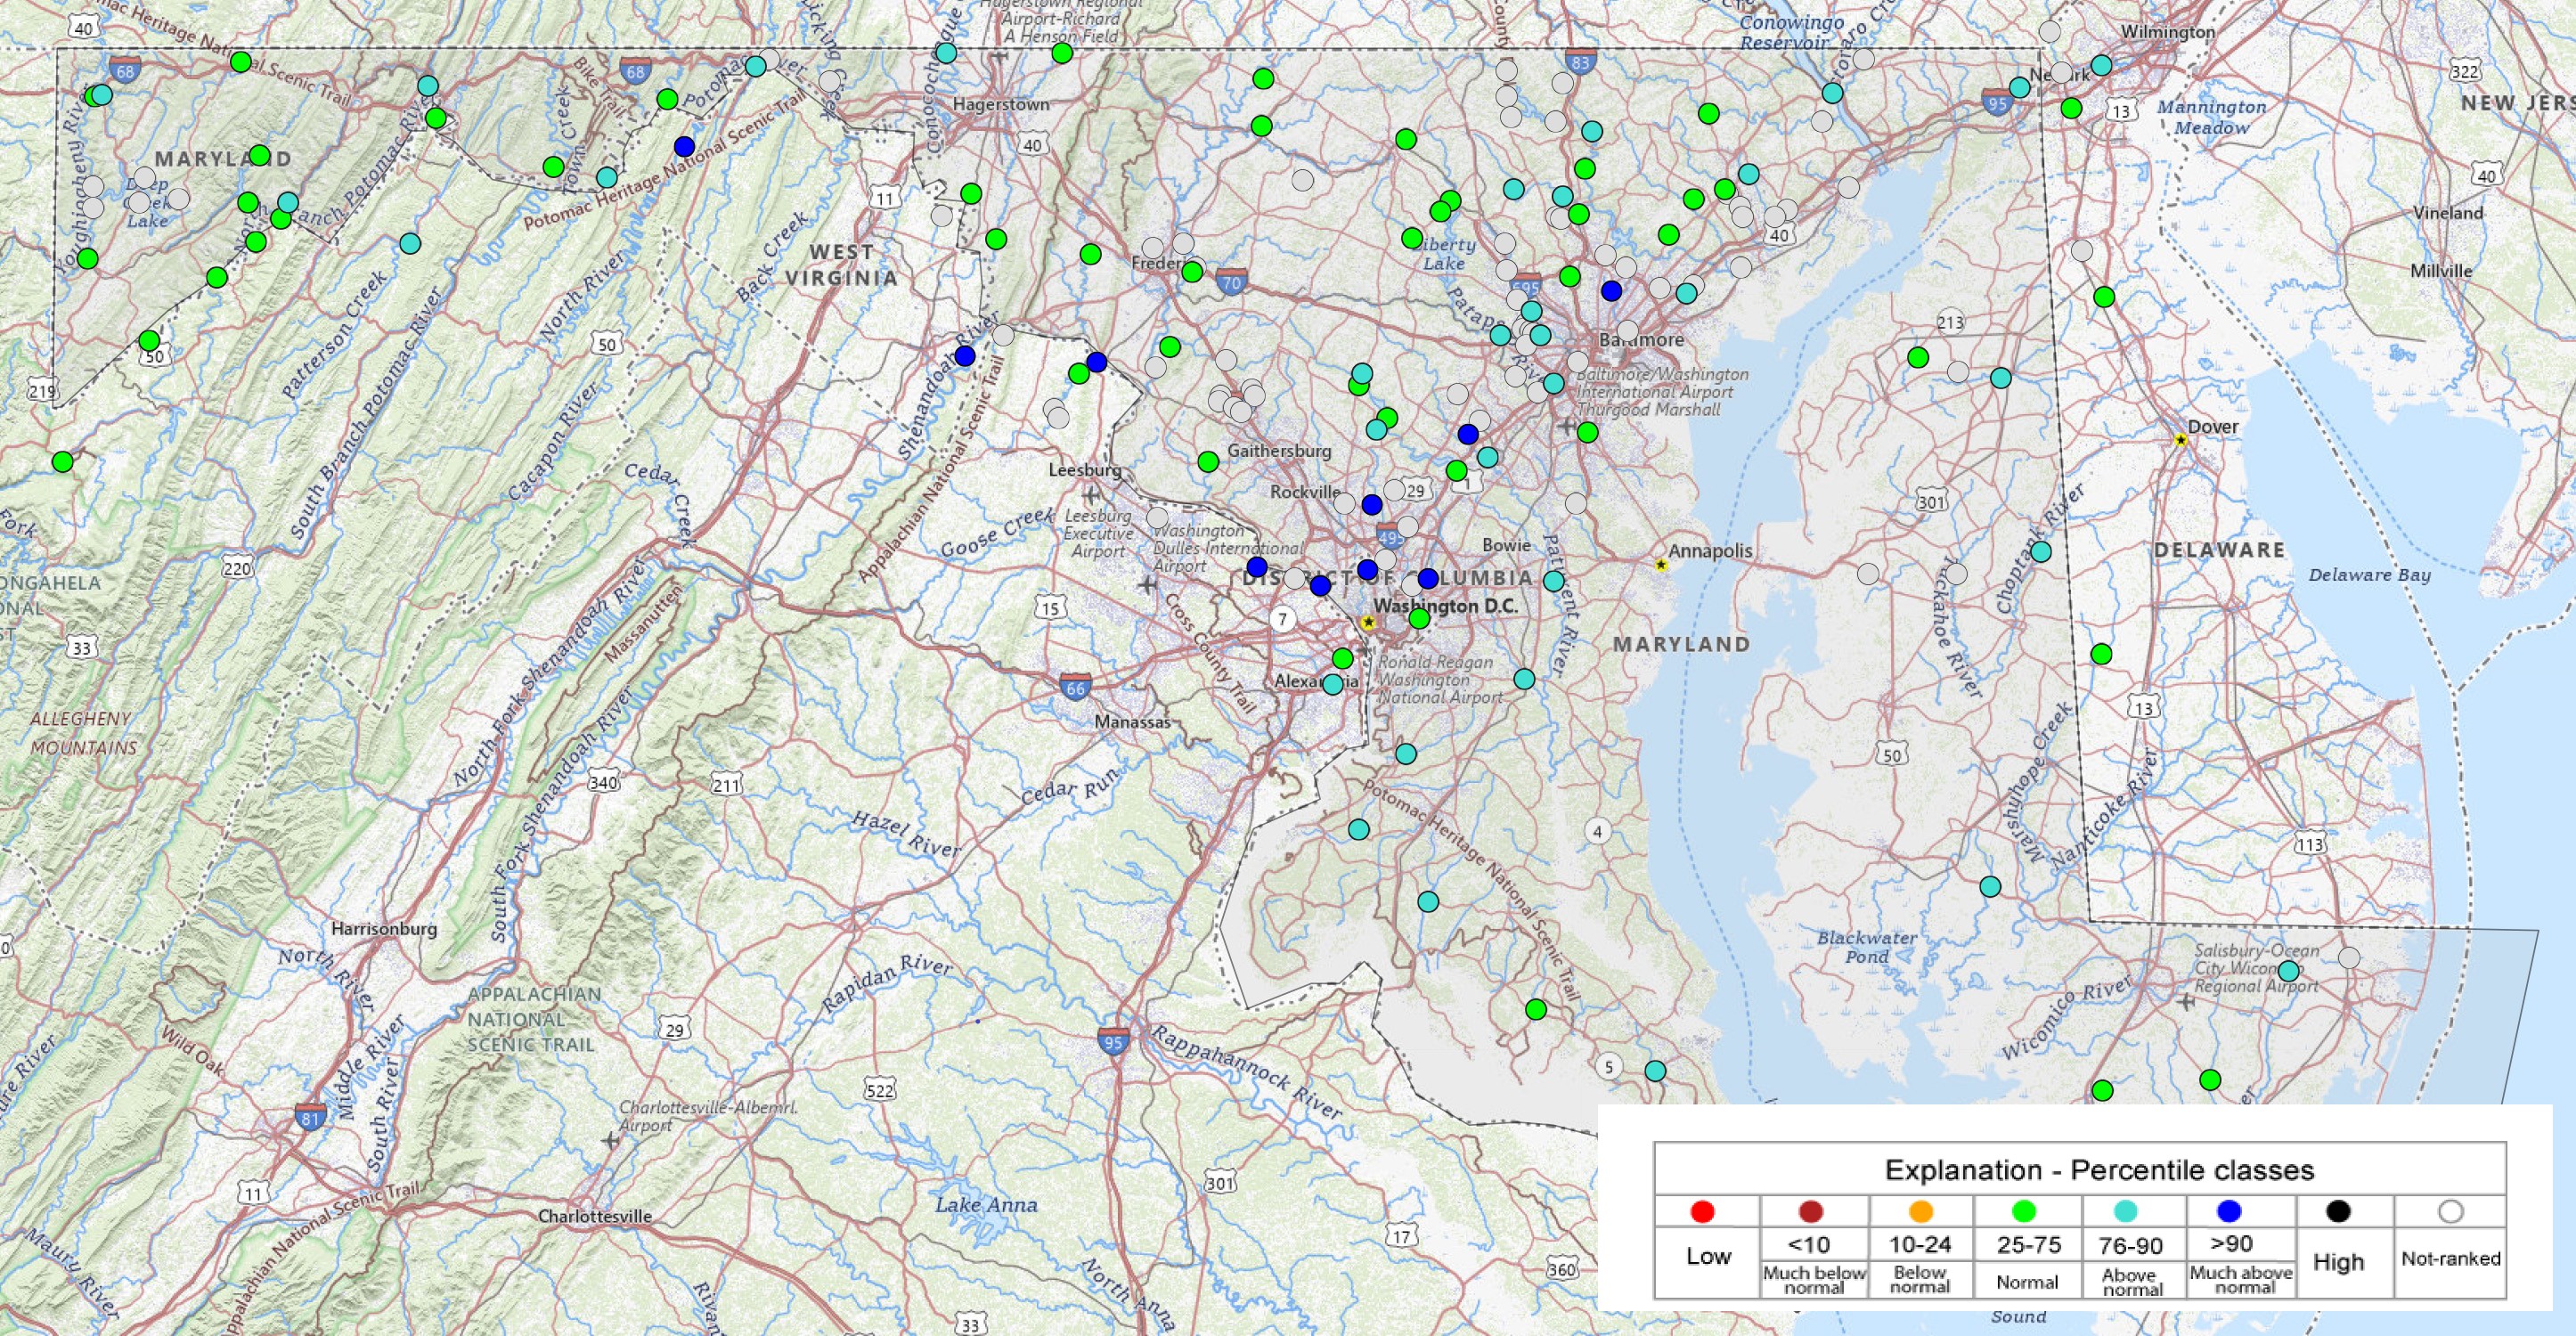Click the red Low swatch in legend
The image size is (2576, 1336).
pos(1702,1212)
